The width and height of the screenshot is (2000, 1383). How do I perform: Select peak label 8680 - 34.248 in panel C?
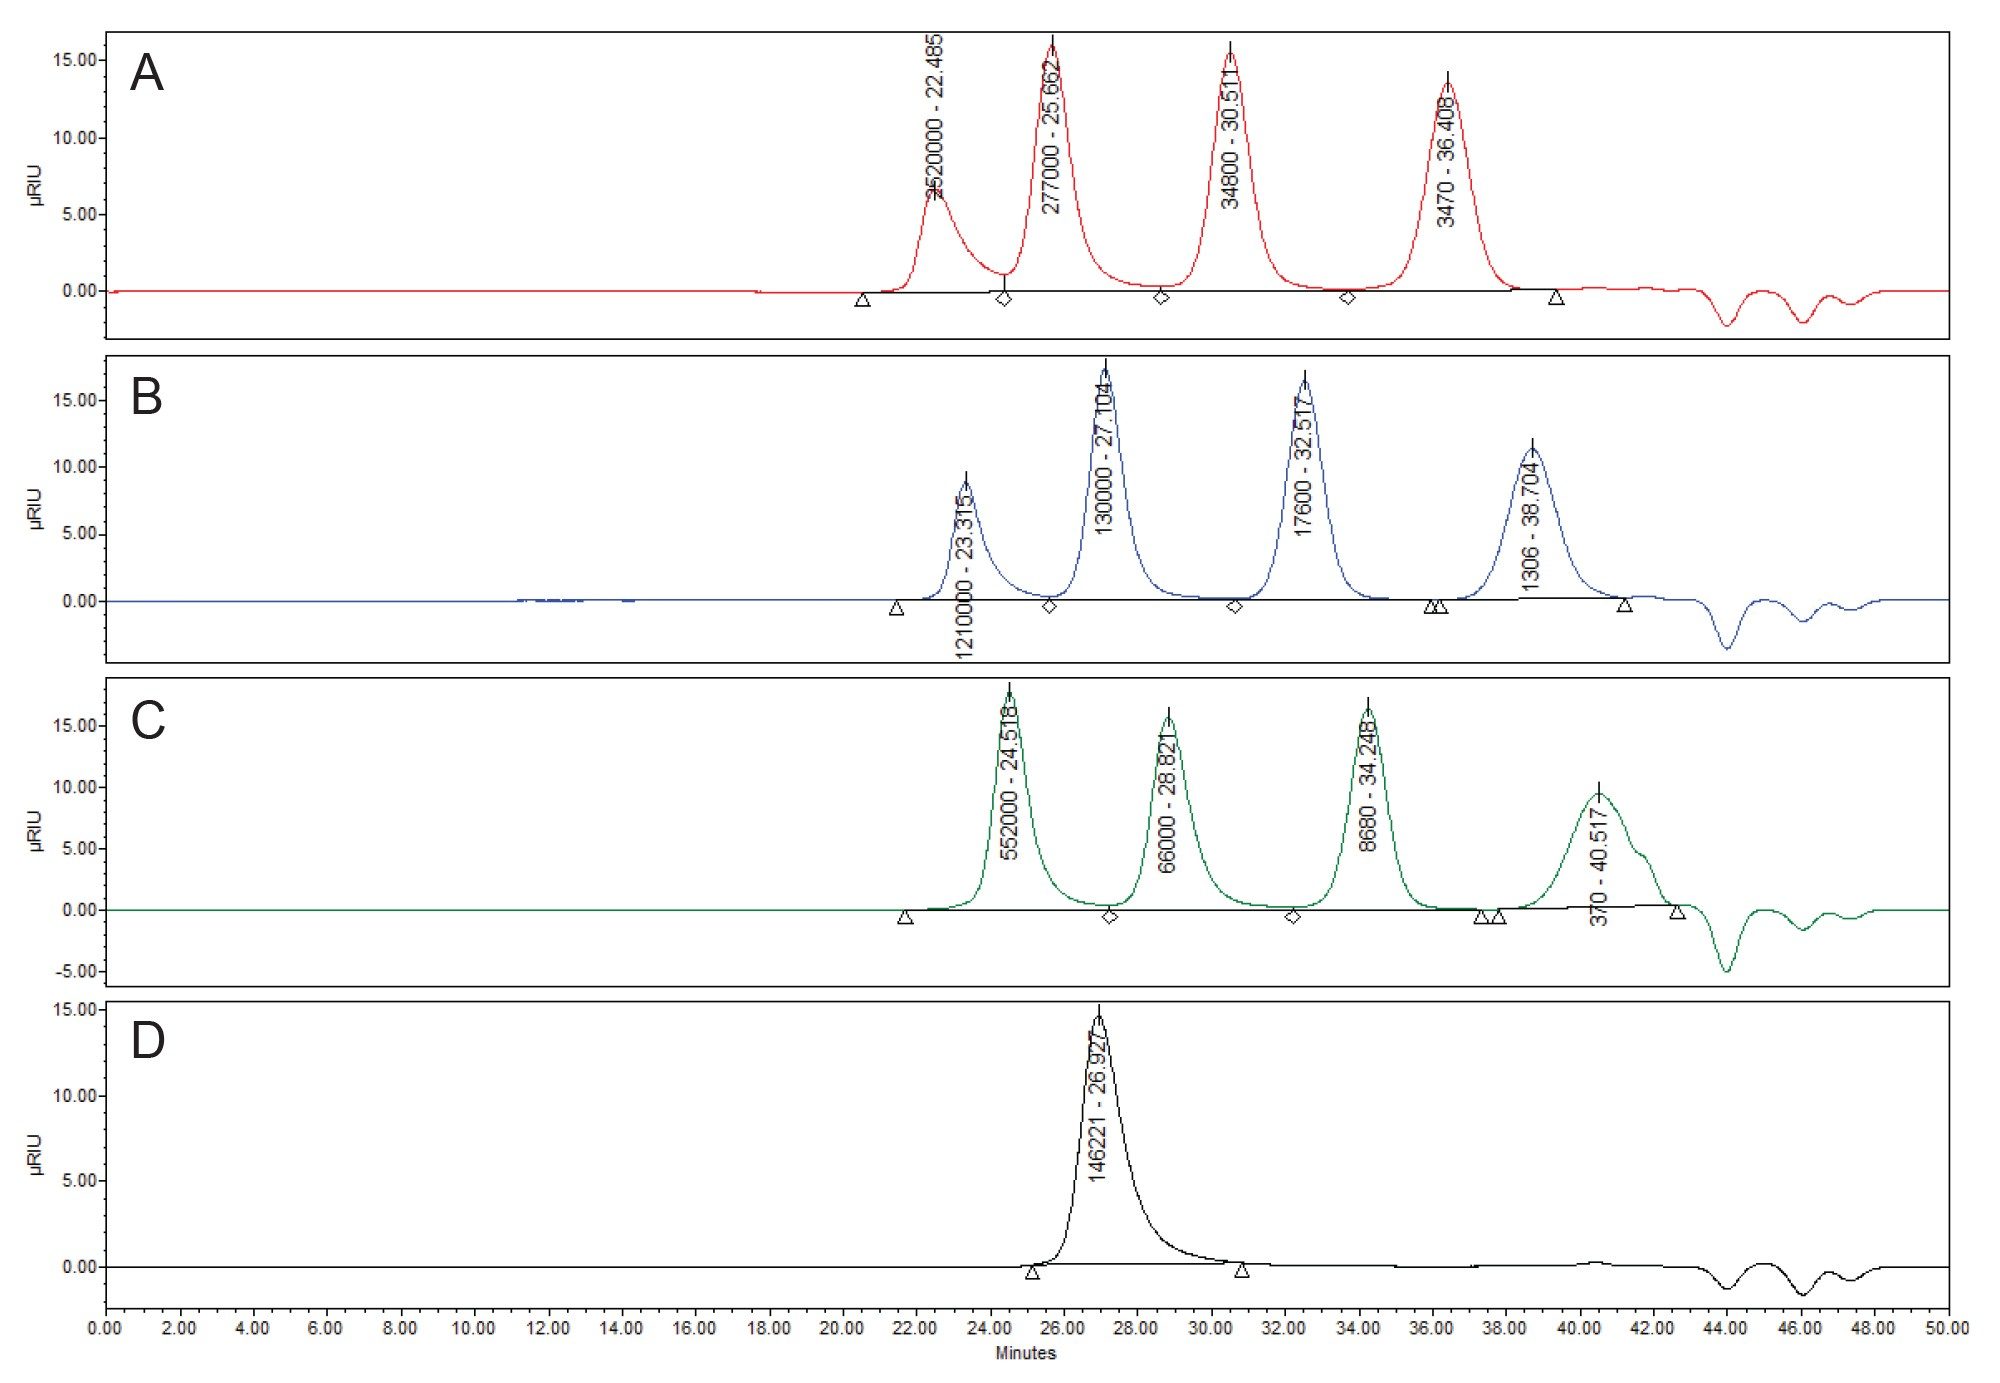[1367, 787]
